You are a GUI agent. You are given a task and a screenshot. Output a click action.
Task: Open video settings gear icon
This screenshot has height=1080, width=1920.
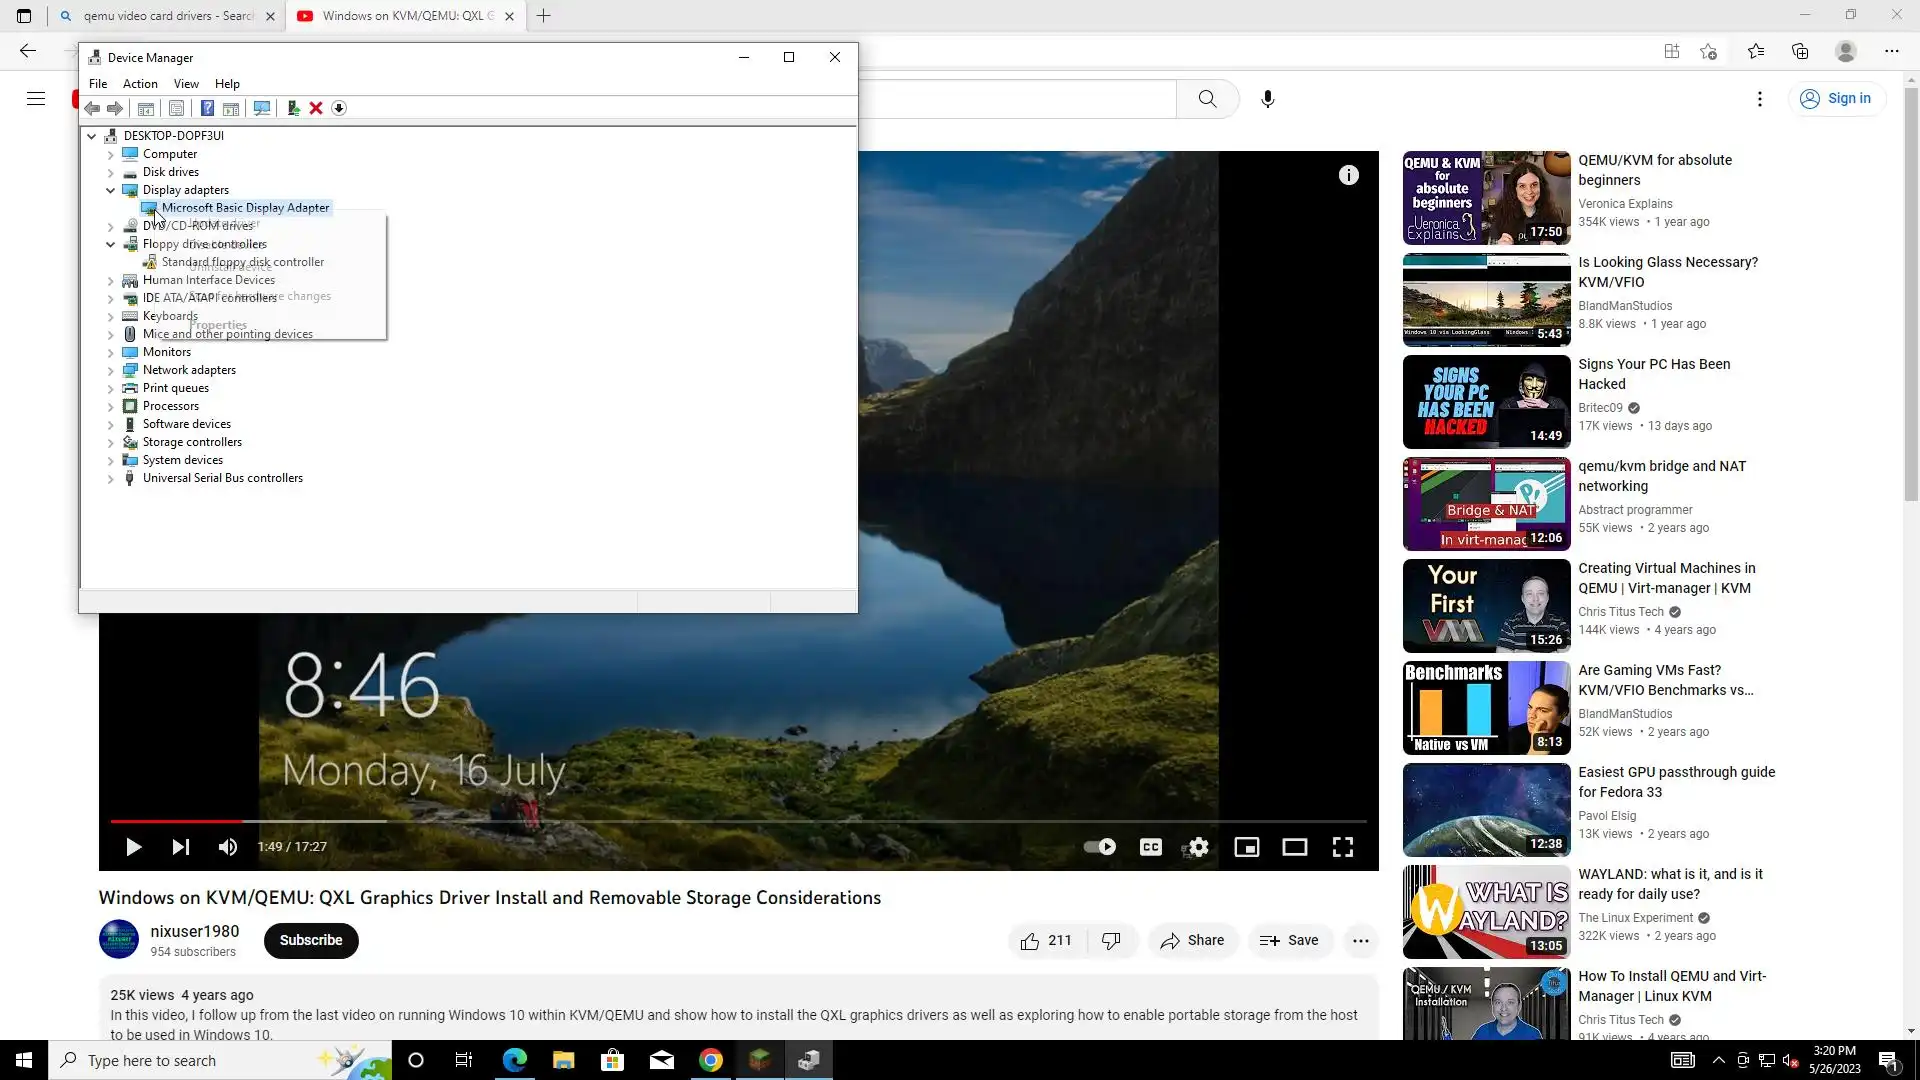(1198, 847)
